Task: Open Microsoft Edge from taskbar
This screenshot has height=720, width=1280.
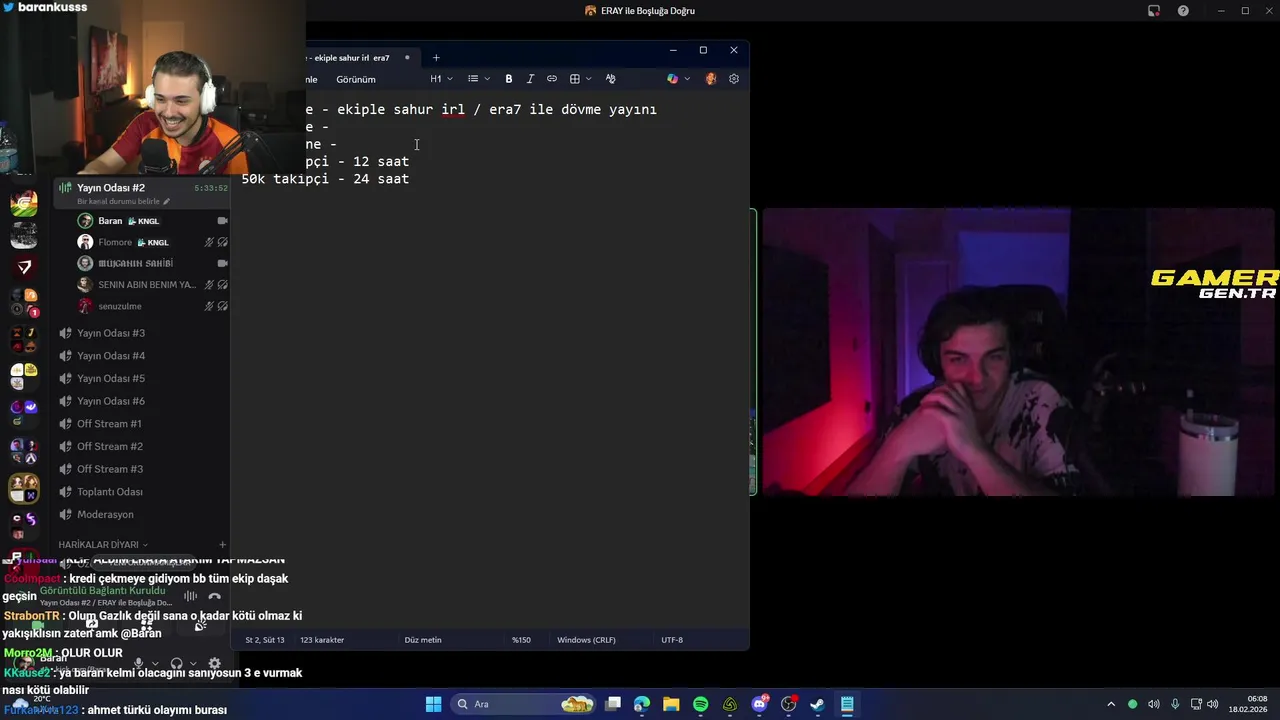Action: tap(642, 704)
